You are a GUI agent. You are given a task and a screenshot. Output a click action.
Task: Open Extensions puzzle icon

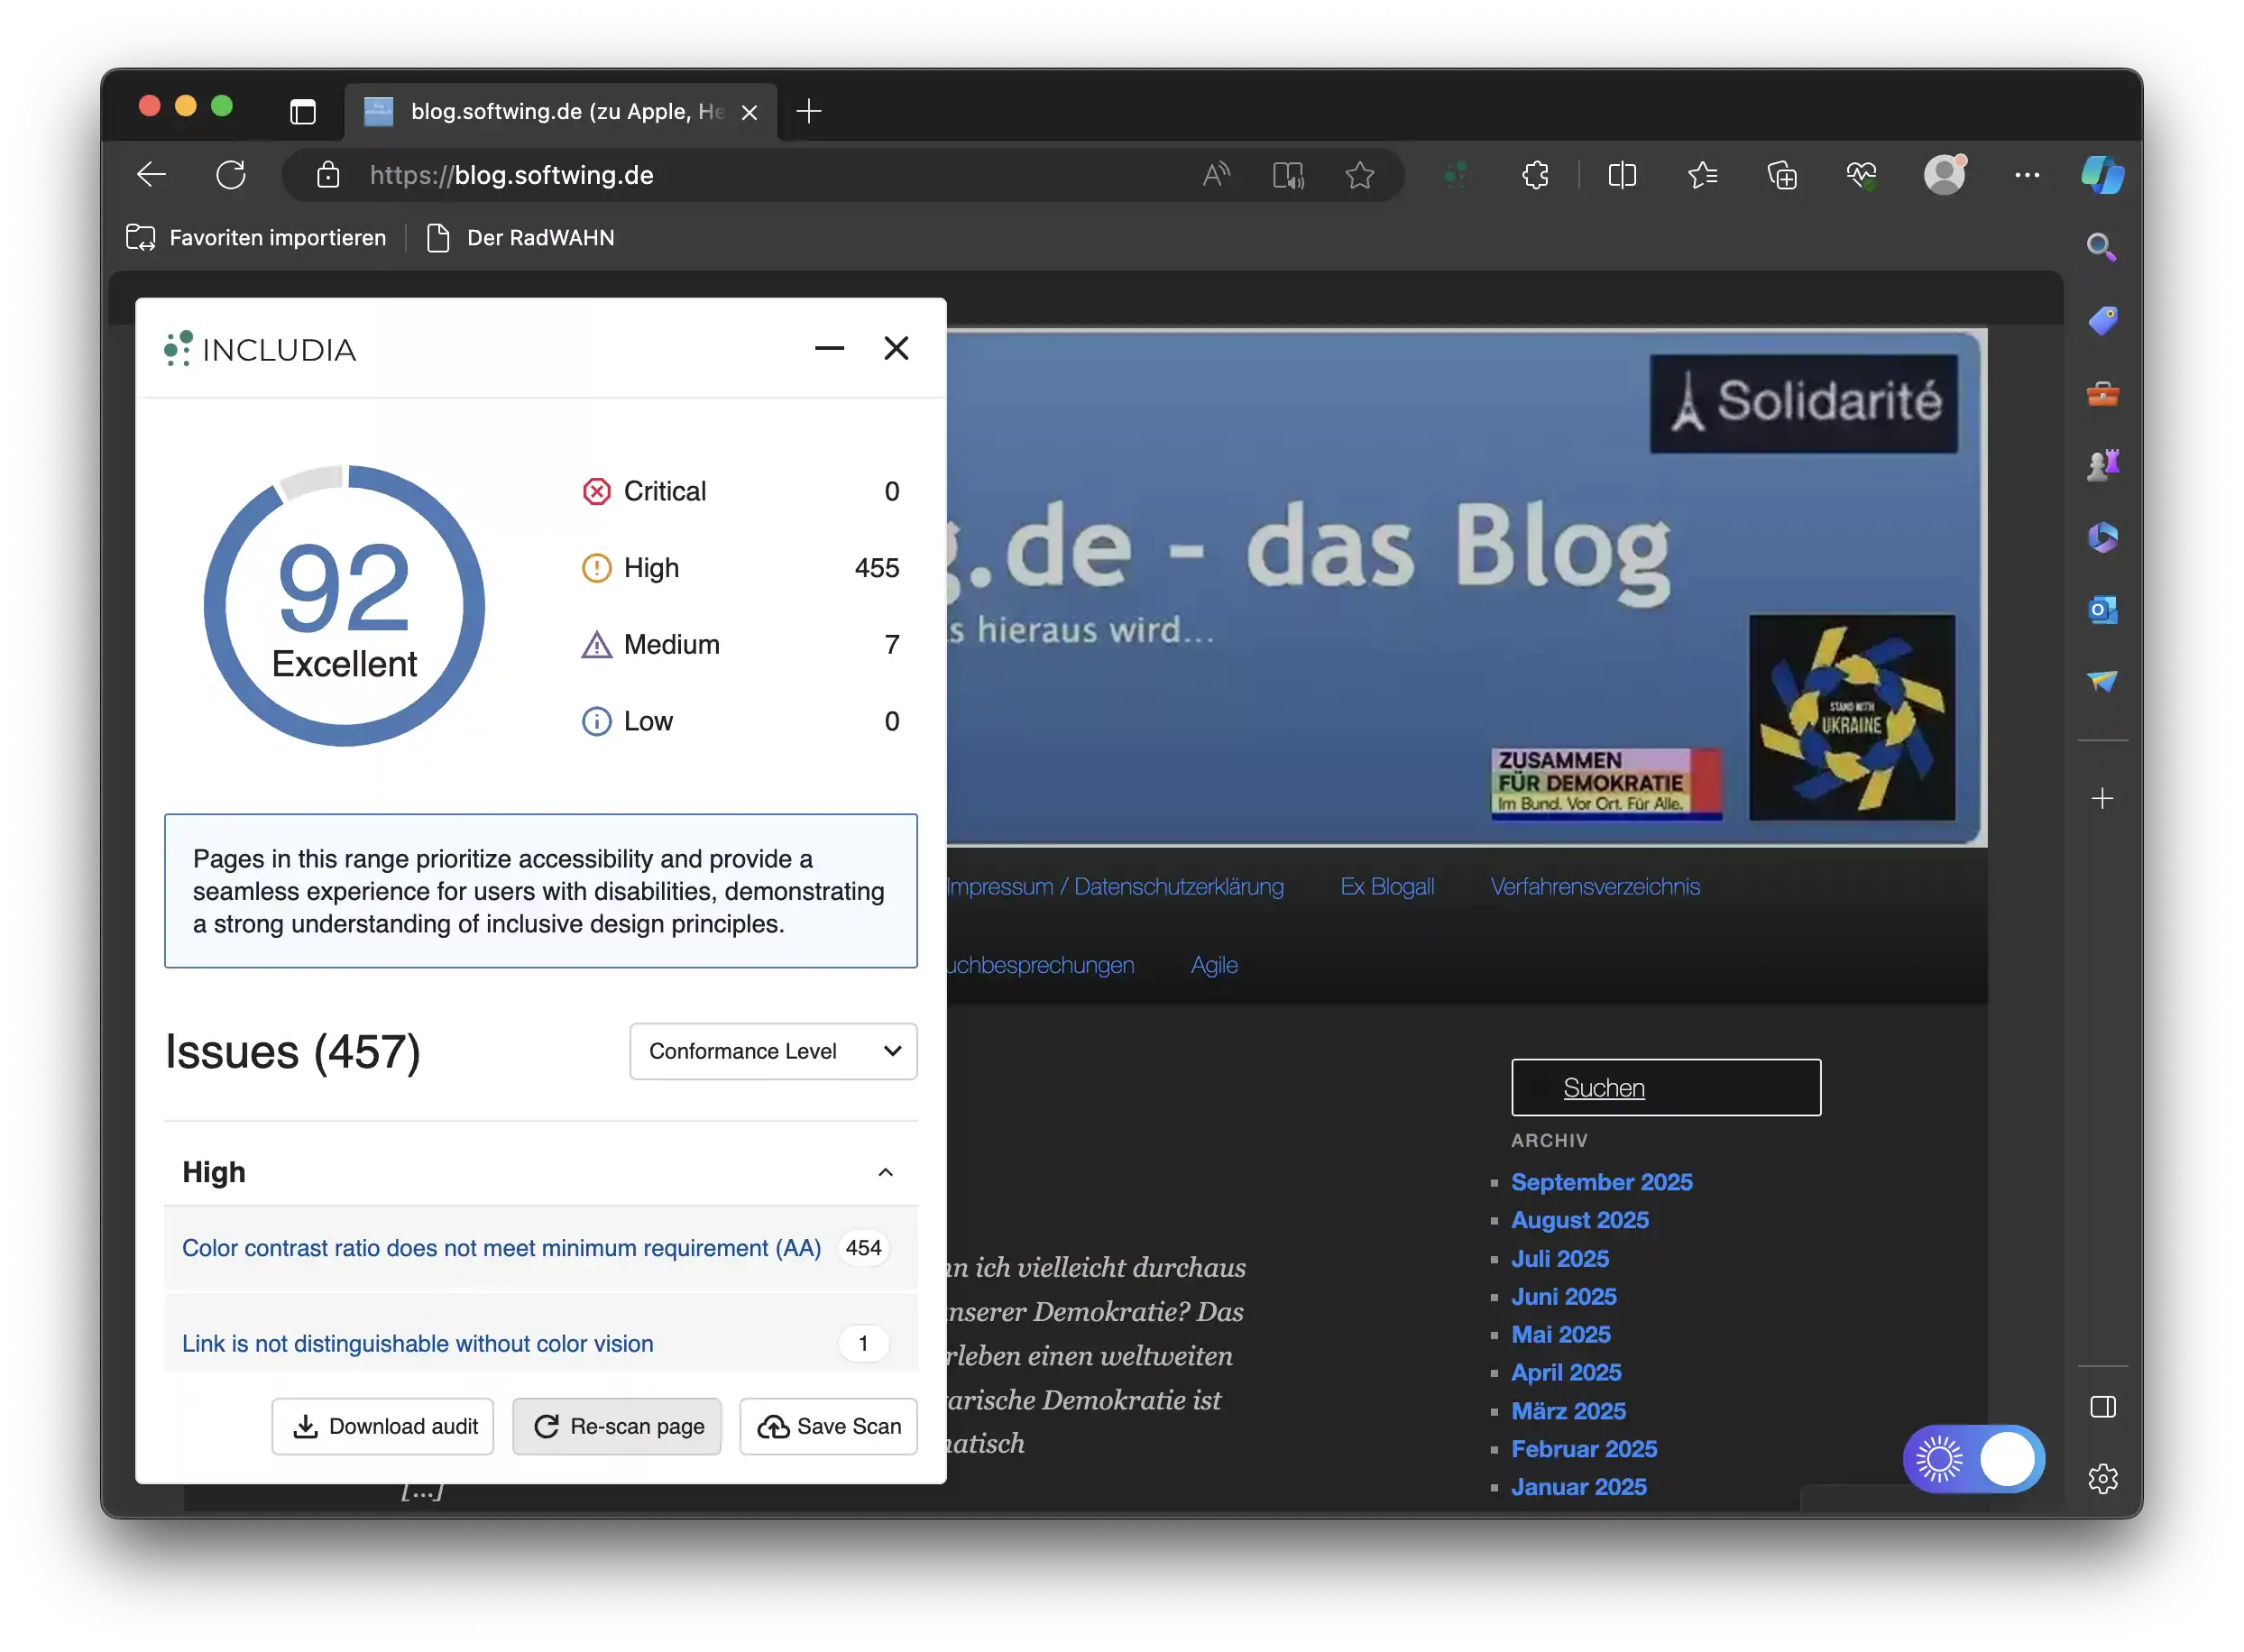click(1535, 175)
